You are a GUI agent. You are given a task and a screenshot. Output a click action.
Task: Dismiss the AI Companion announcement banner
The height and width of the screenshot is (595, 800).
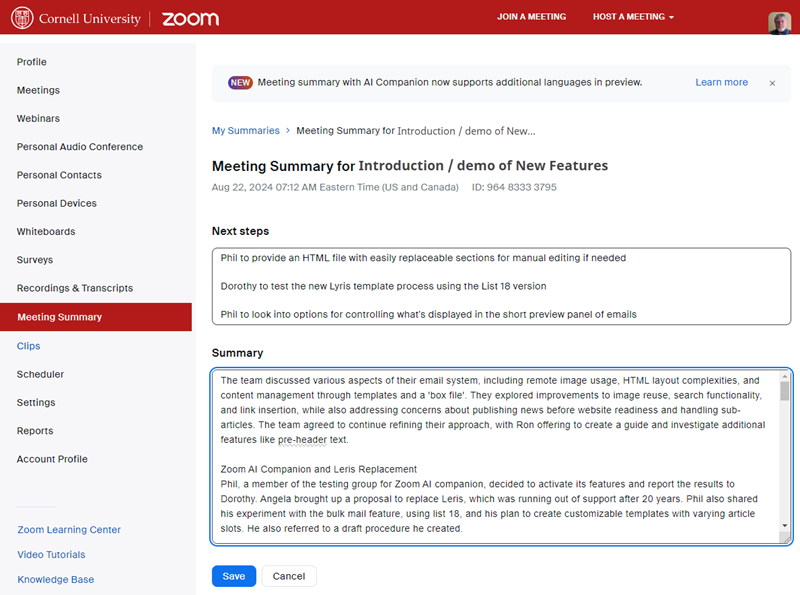click(772, 83)
